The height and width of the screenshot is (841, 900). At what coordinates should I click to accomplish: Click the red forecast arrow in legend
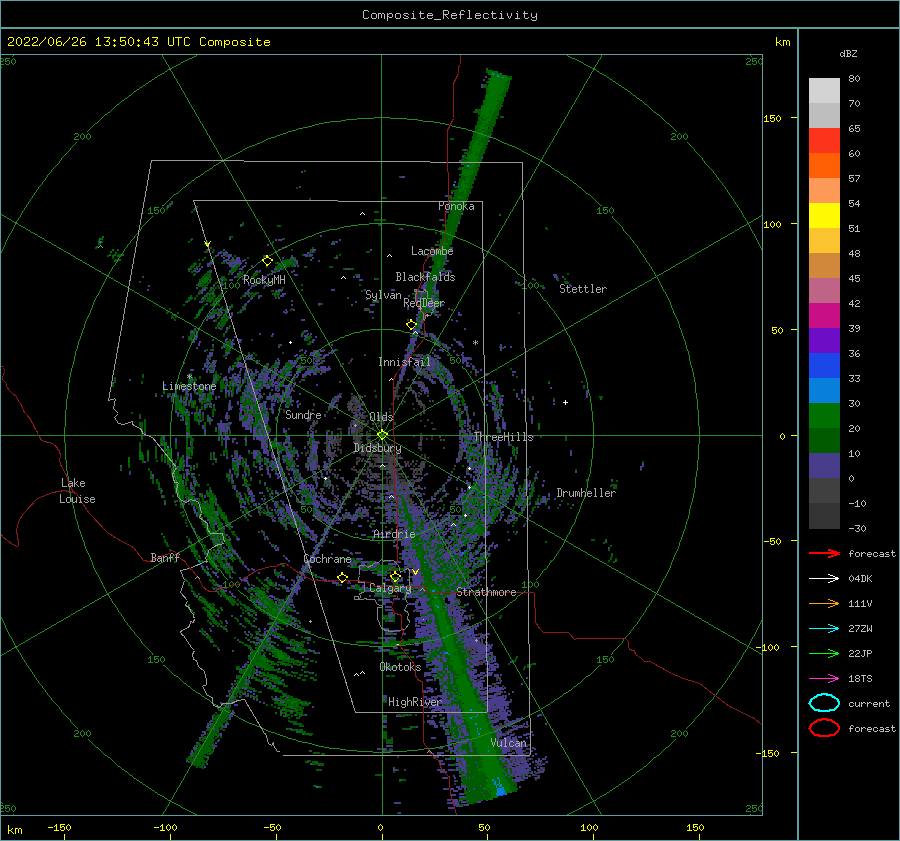pyautogui.click(x=824, y=553)
